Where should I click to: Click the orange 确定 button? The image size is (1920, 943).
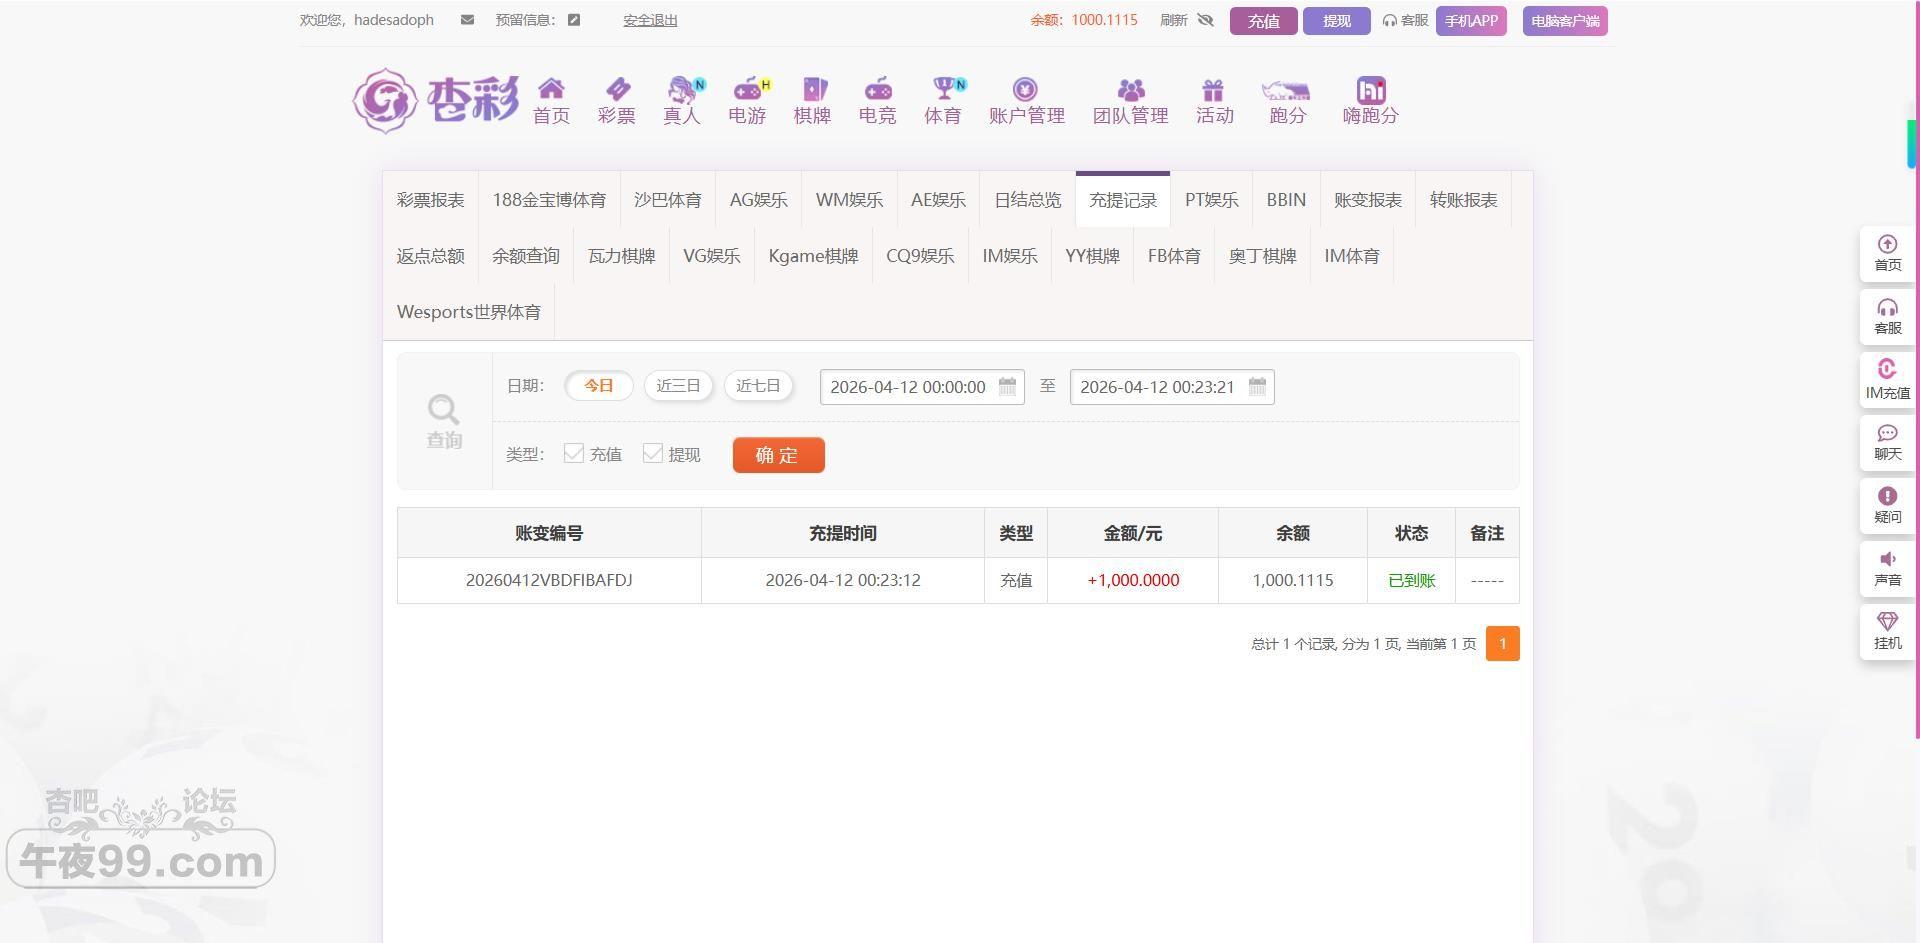coord(778,455)
